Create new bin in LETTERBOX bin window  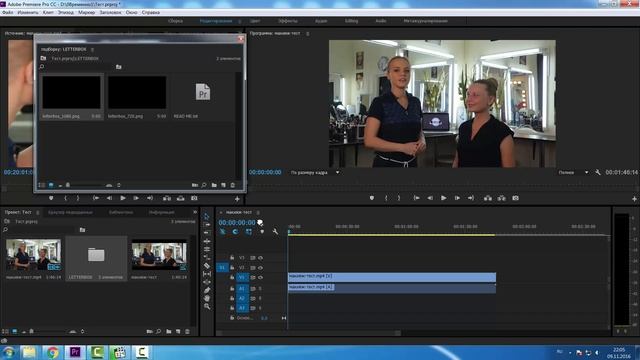tap(214, 185)
